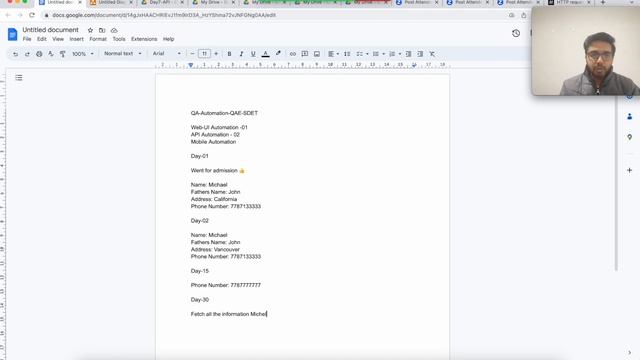
Task: Click the left indent marker on ruler
Action: 191,65
